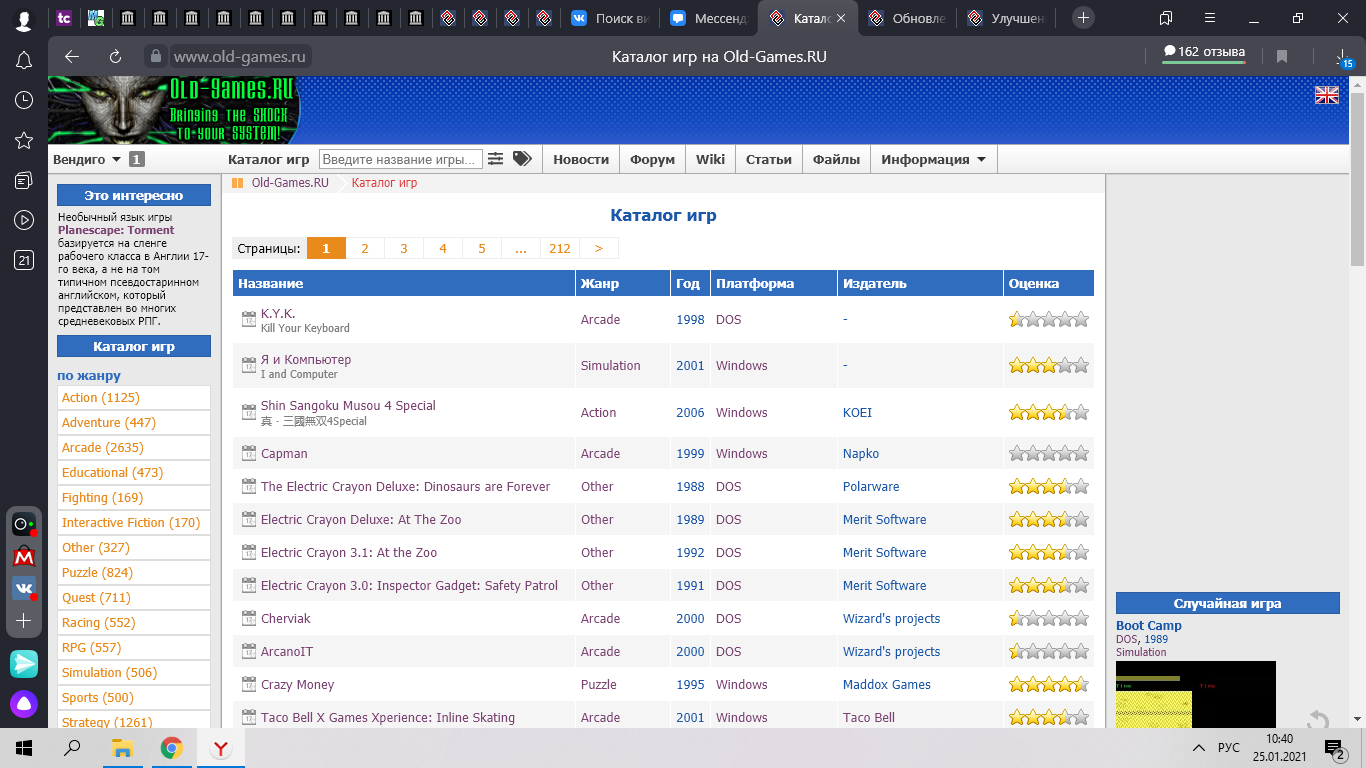This screenshot has height=768, width=1366.
Task: Expand the Информация dropdown menu
Action: click(933, 159)
